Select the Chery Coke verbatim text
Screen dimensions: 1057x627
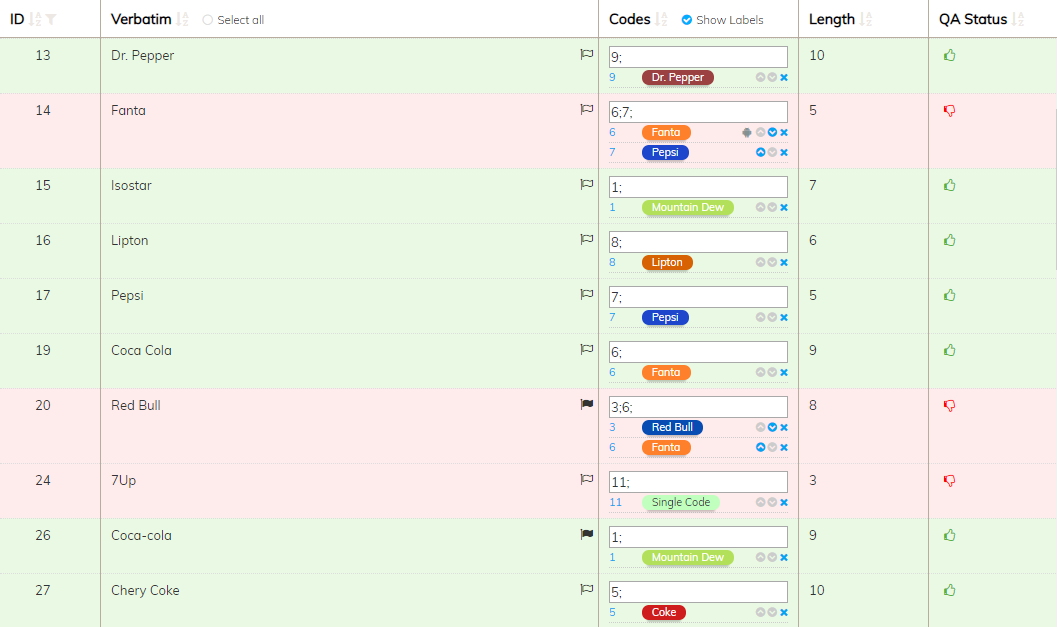(146, 591)
